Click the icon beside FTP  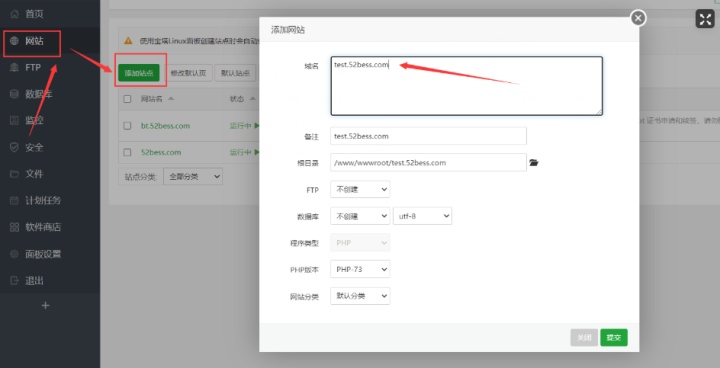[15, 68]
